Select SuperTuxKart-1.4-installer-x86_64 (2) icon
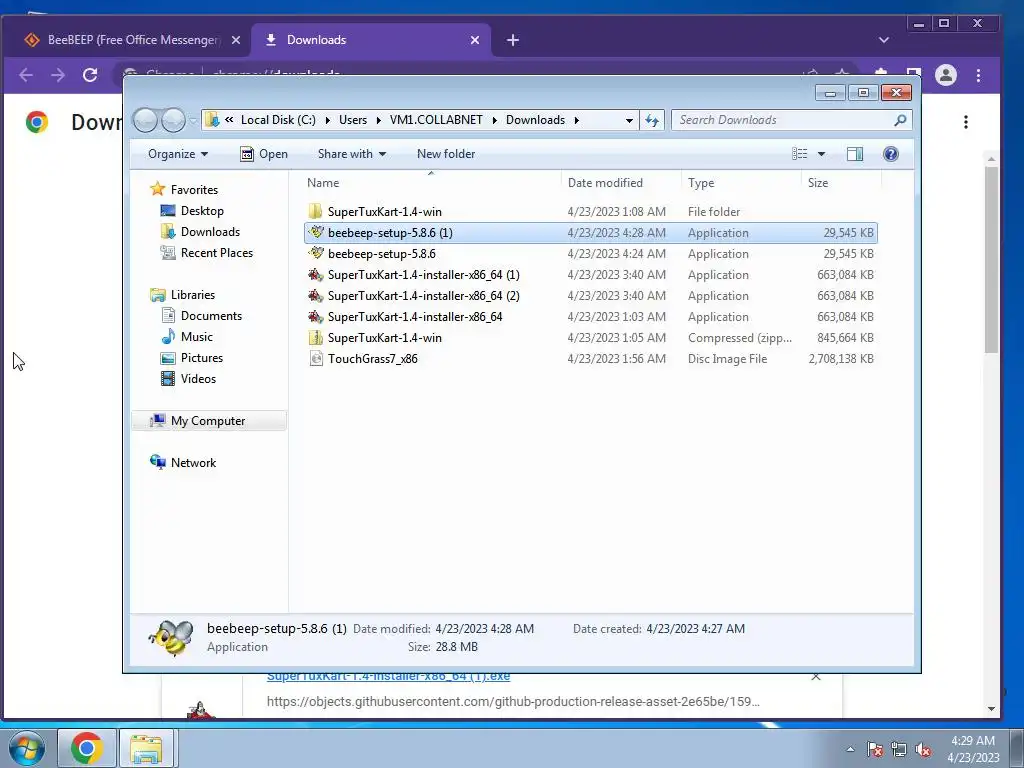Image resolution: width=1024 pixels, height=768 pixels. 316,296
